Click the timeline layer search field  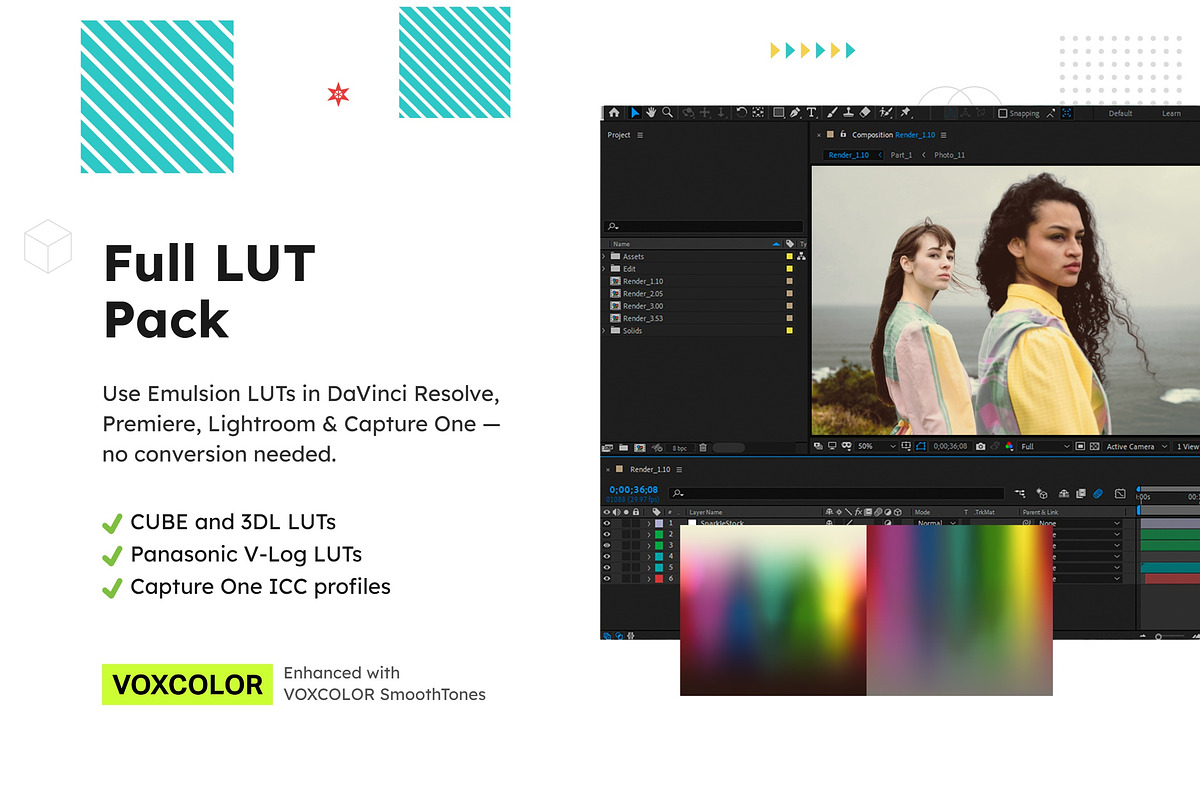[837, 493]
